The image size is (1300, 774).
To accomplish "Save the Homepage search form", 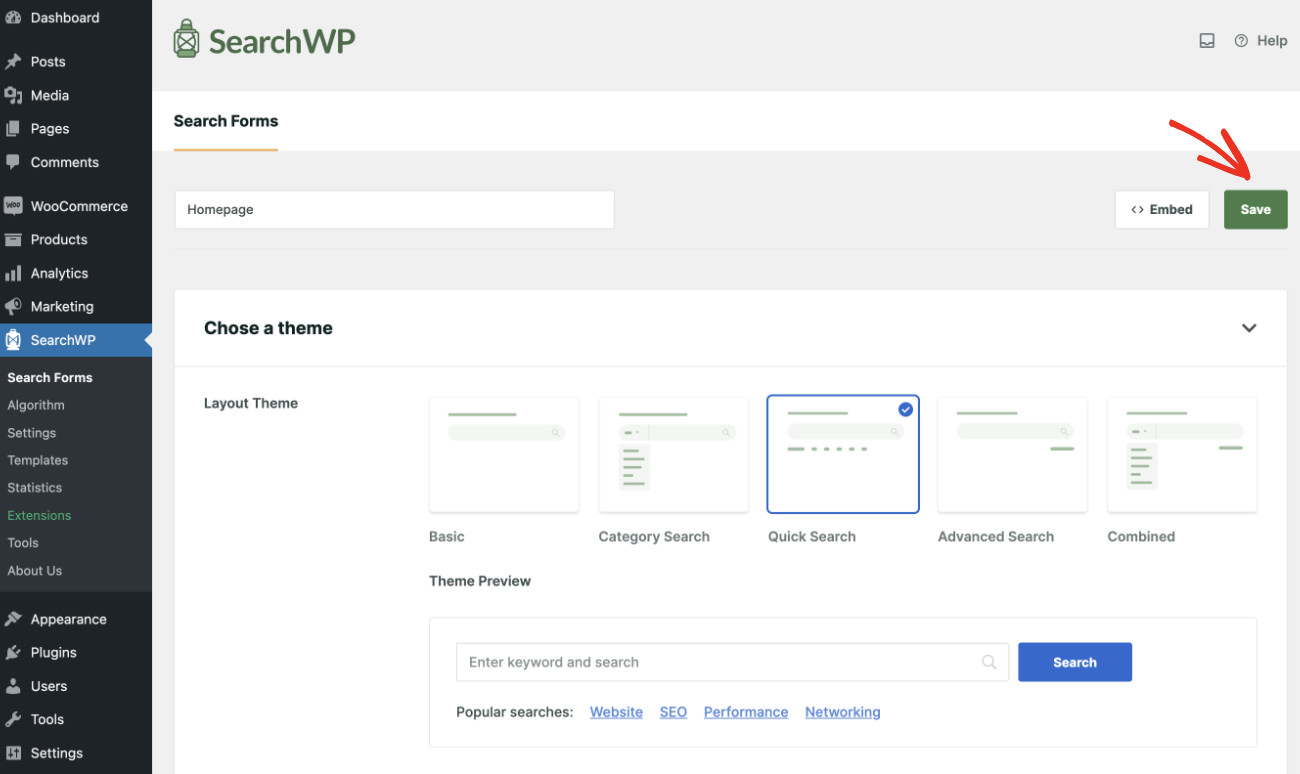I will tap(1256, 209).
